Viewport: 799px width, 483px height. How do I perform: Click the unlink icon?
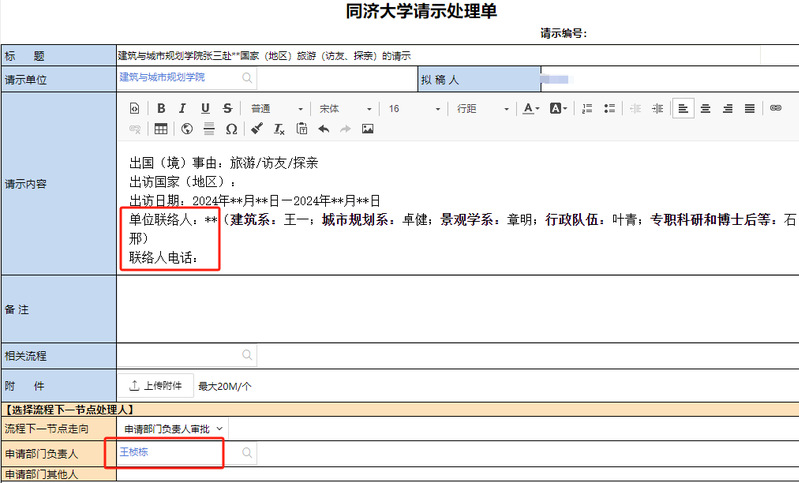(135, 129)
